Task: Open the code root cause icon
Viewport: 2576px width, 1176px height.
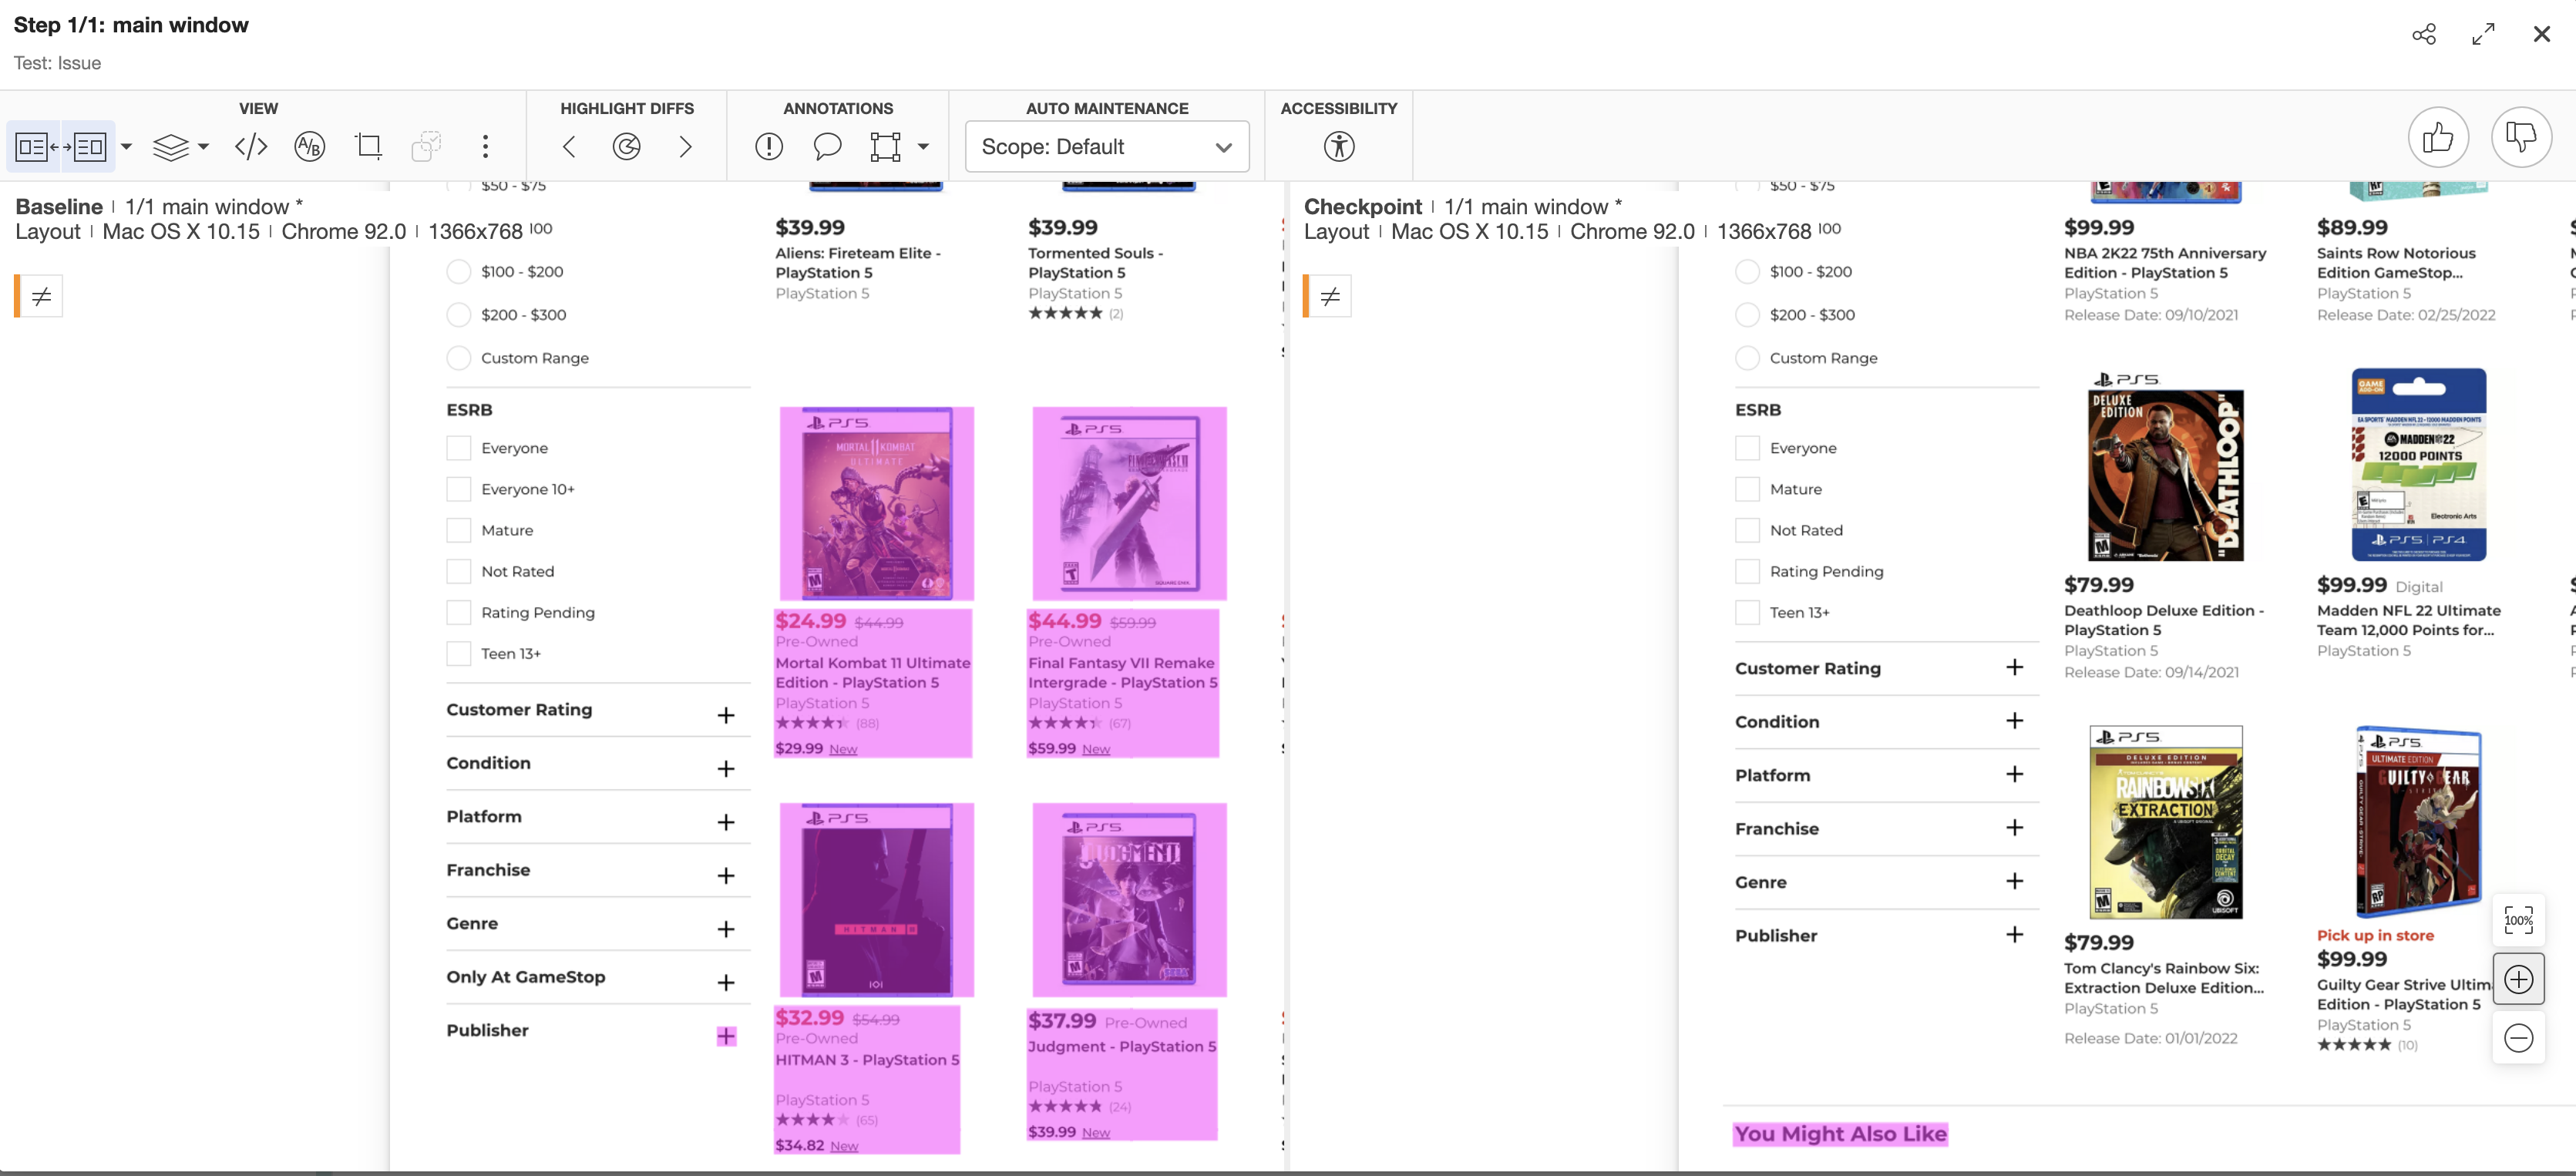Action: 251,147
